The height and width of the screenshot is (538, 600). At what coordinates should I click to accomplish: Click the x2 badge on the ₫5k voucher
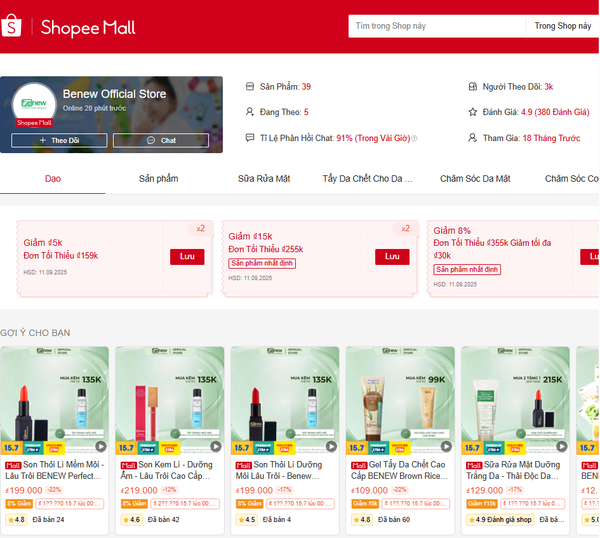(x=201, y=228)
